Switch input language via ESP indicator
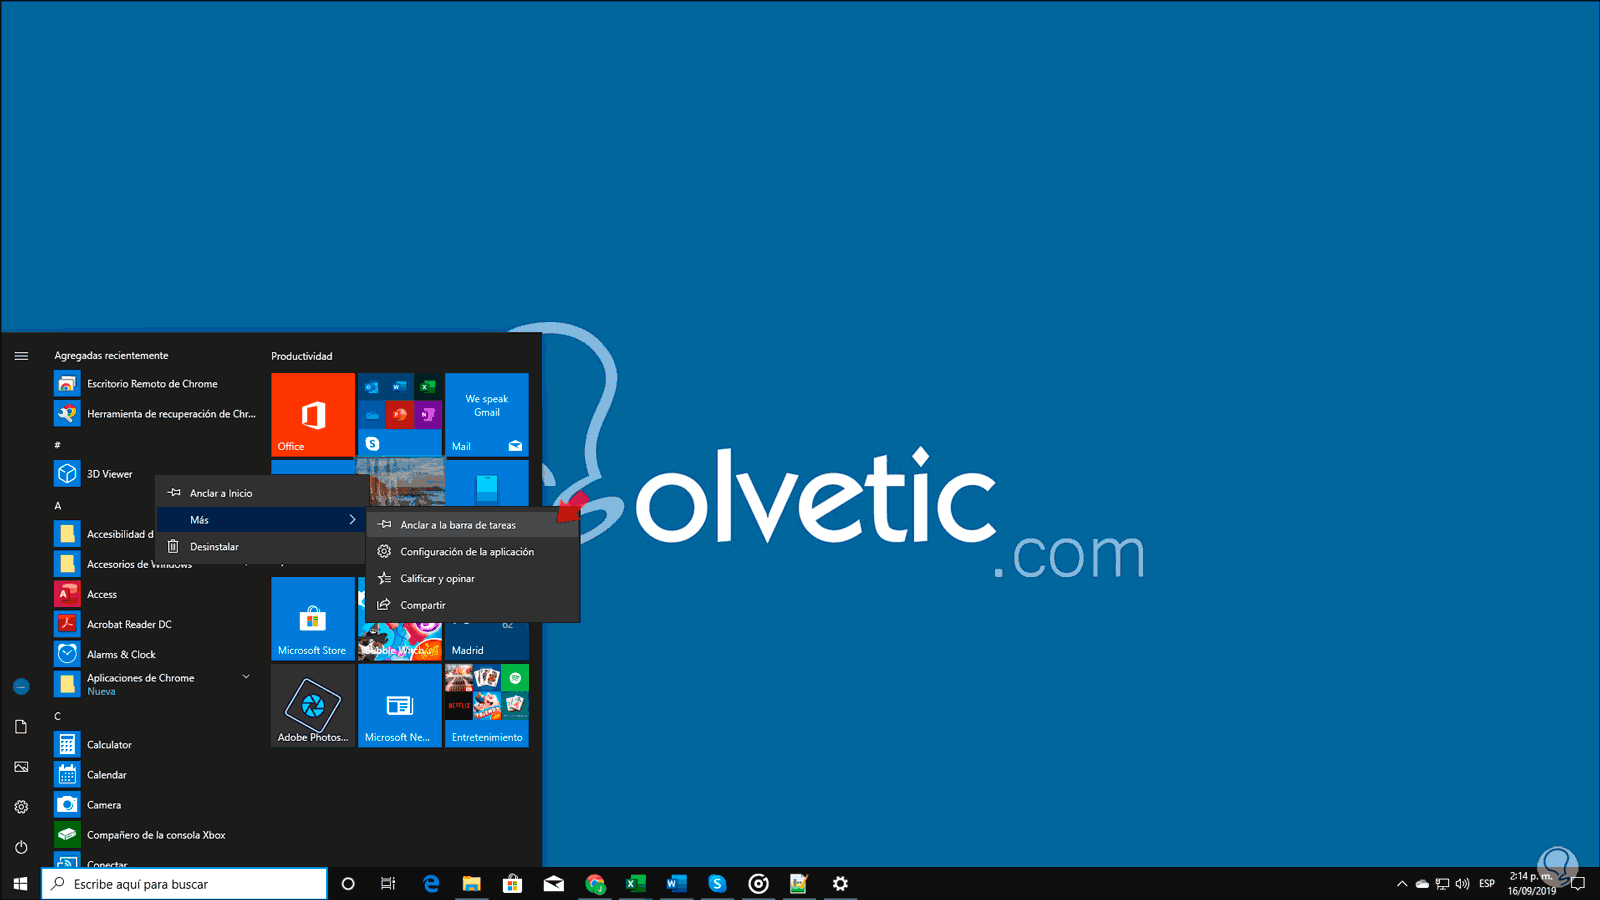1600x900 pixels. tap(1487, 884)
